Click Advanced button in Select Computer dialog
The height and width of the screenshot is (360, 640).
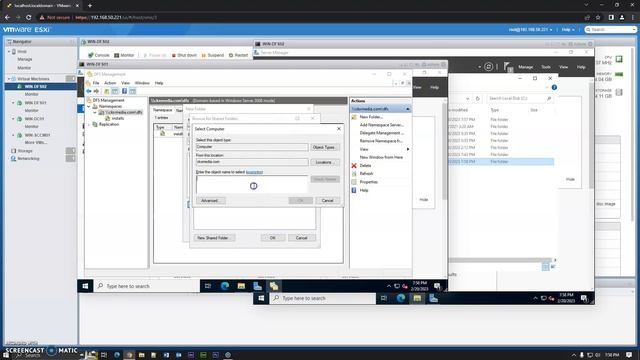[x=210, y=200]
